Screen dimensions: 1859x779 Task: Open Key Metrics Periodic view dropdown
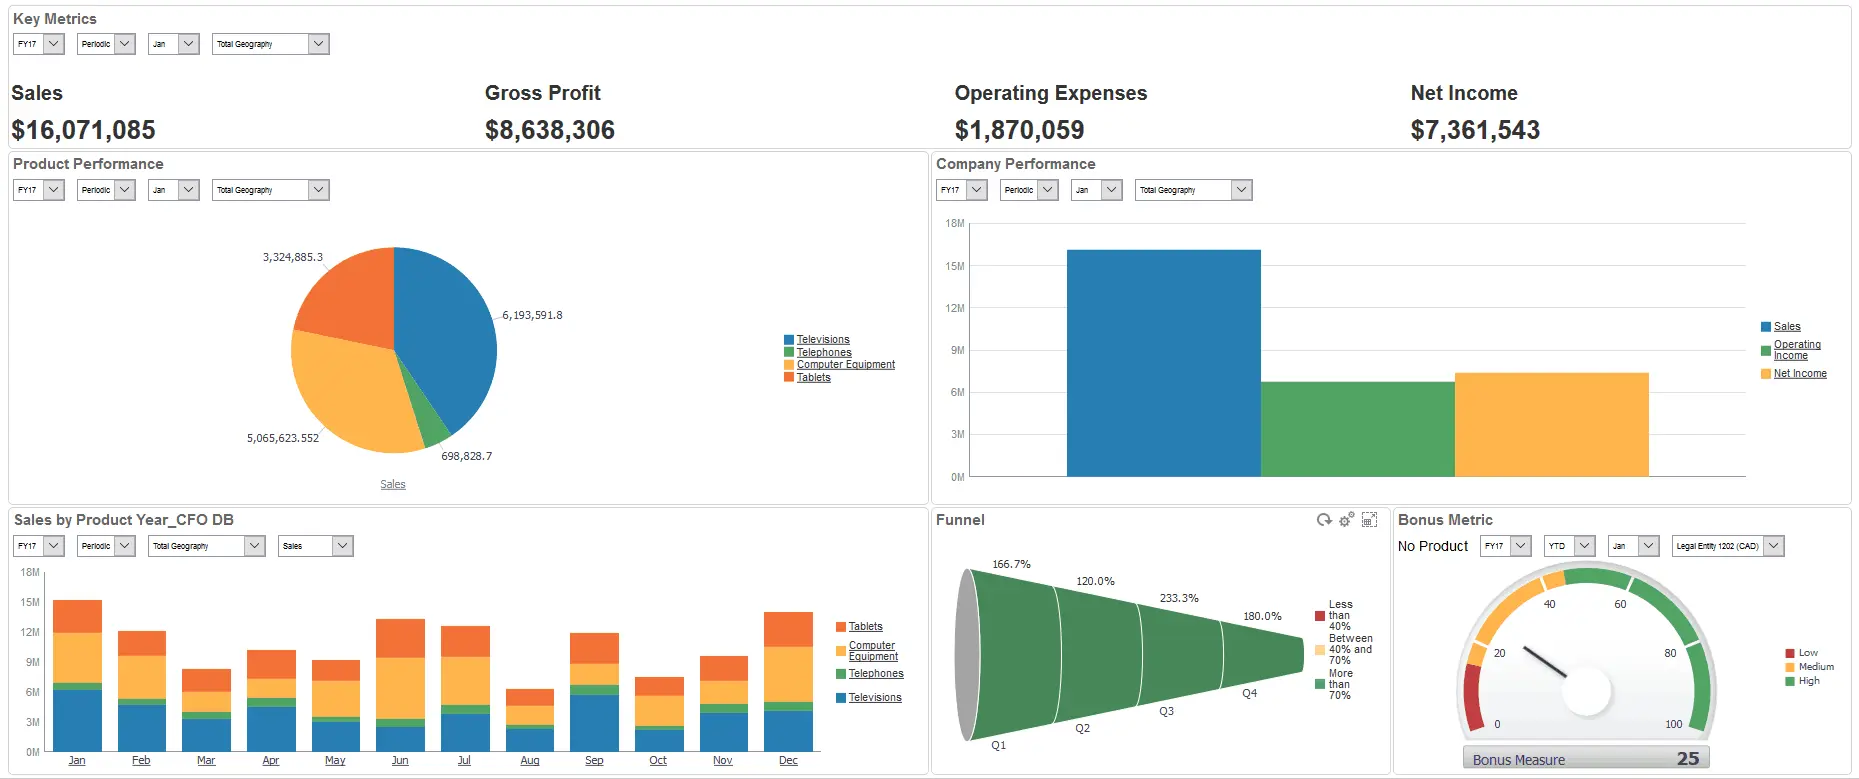106,44
